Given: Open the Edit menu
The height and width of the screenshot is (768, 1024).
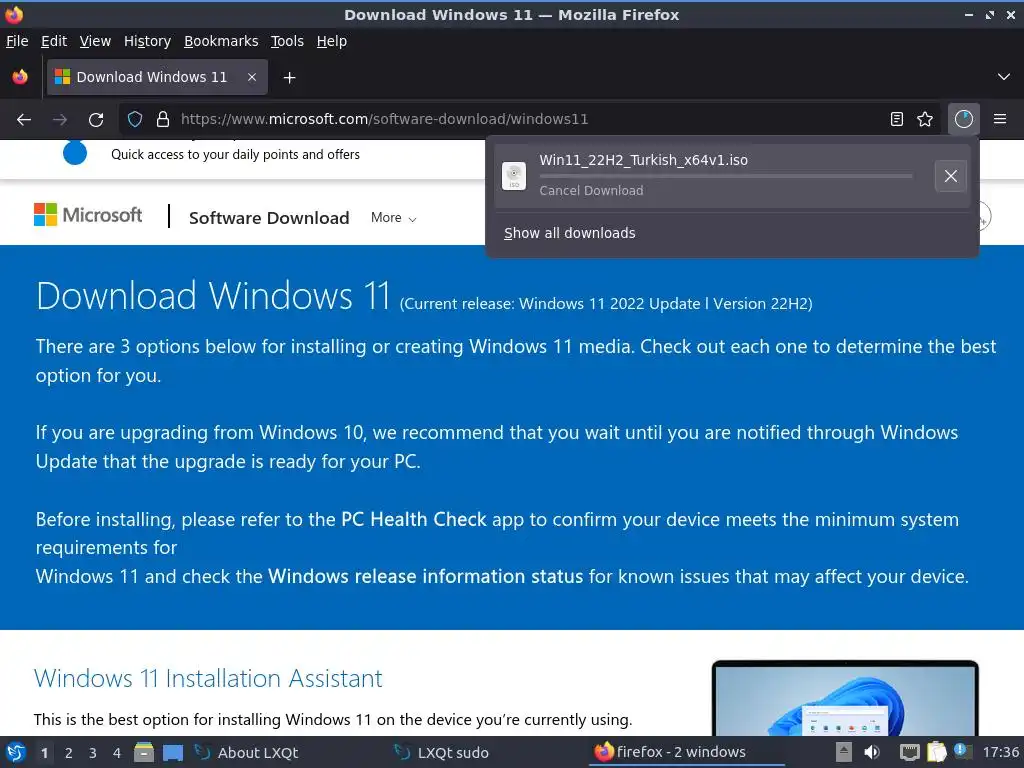Looking at the screenshot, I should (x=54, y=41).
